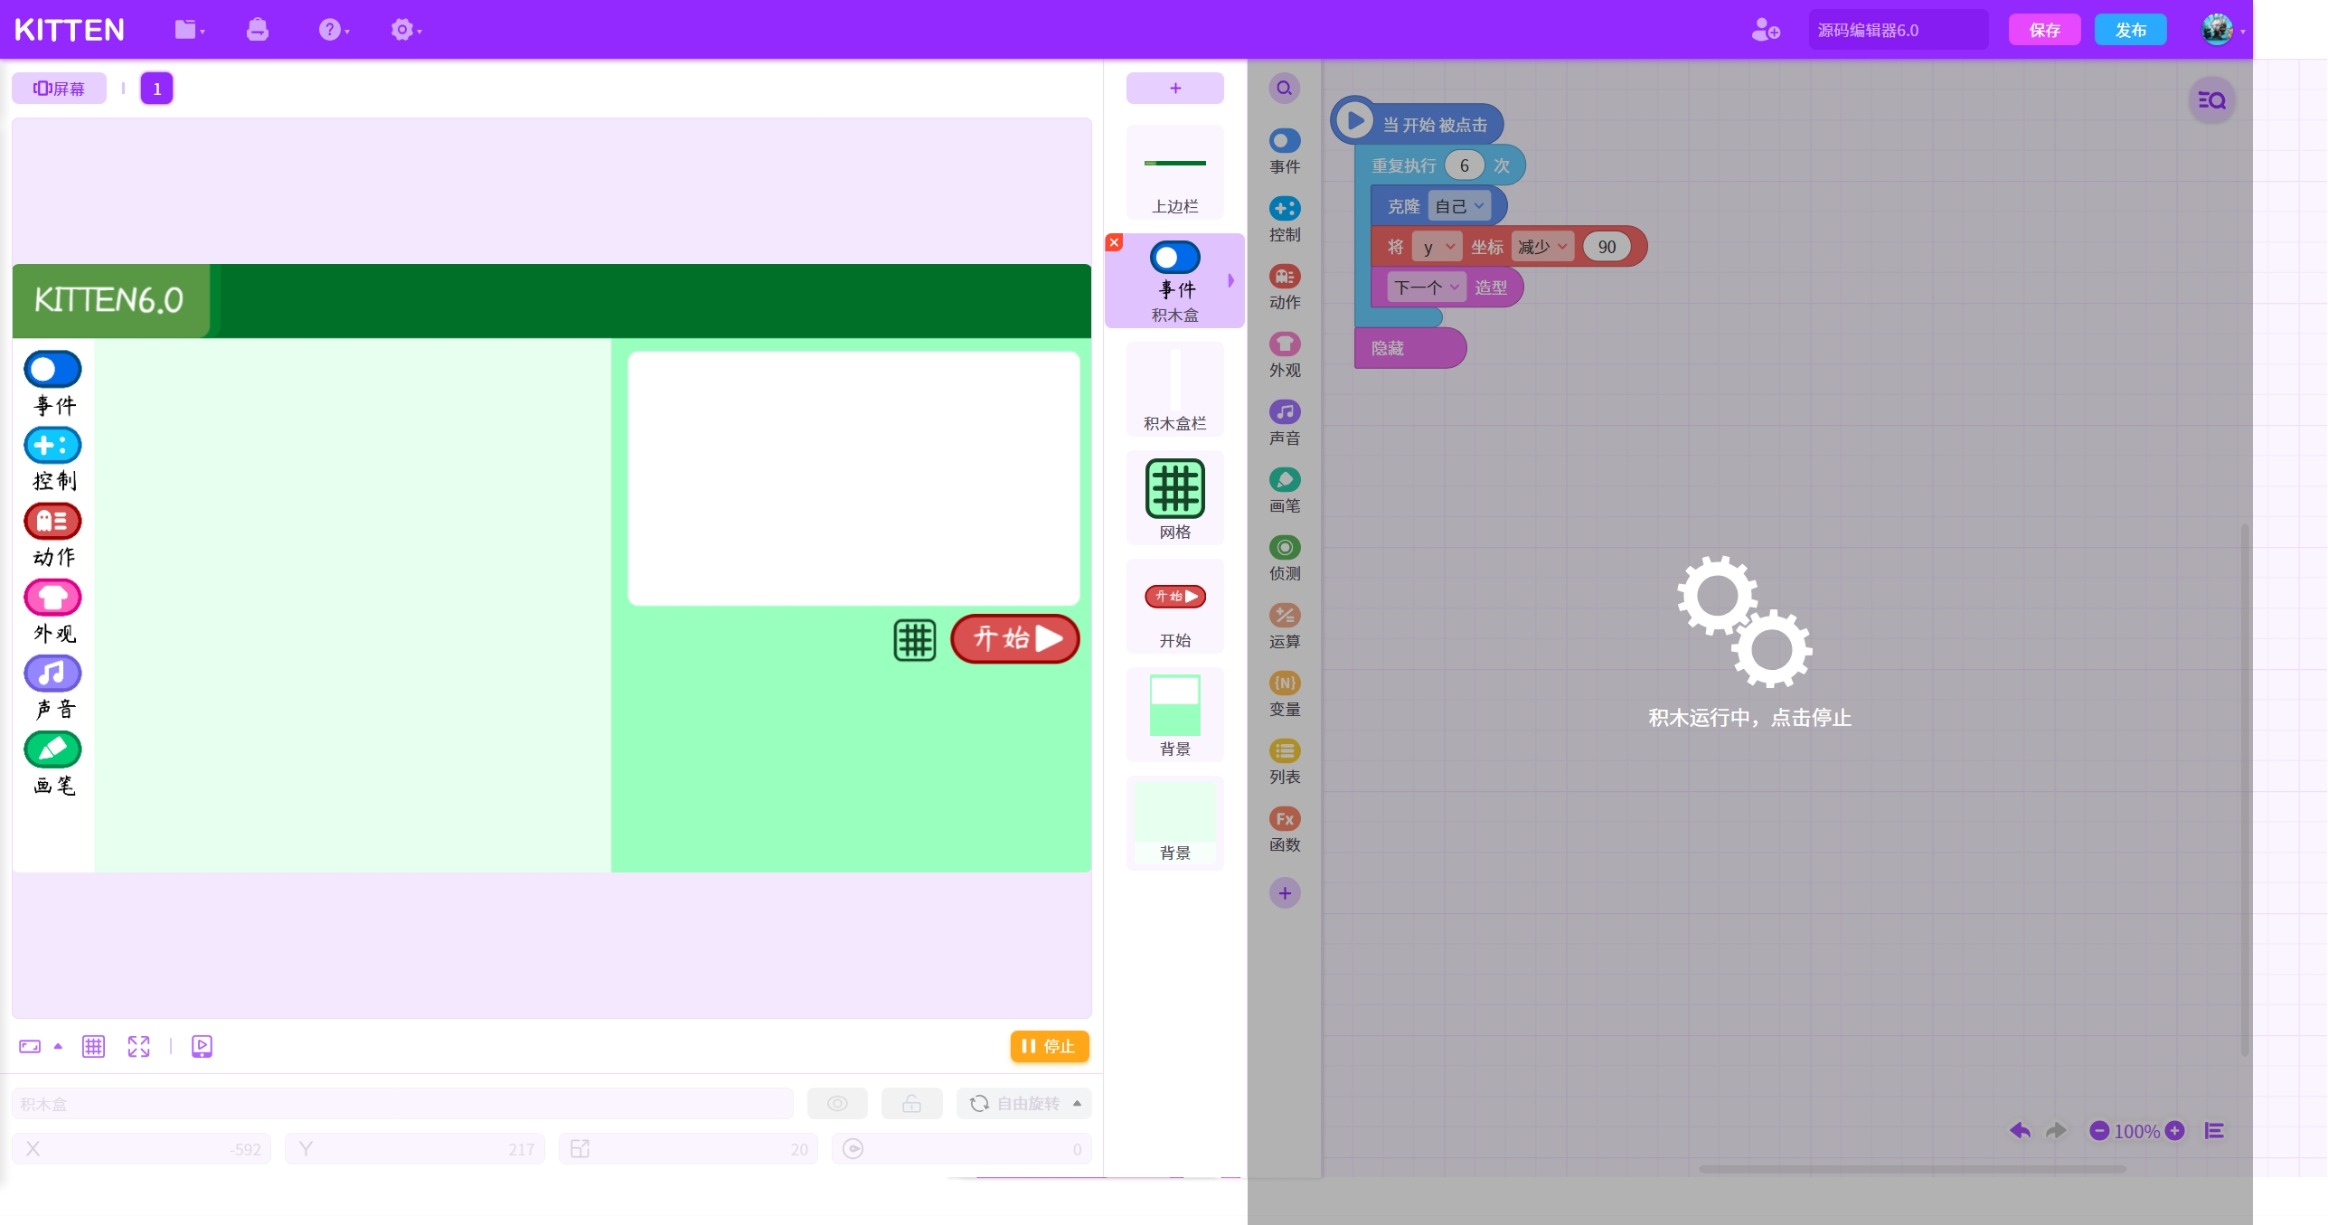Open the 外观 block category
The height and width of the screenshot is (1225, 2328).
click(1285, 355)
